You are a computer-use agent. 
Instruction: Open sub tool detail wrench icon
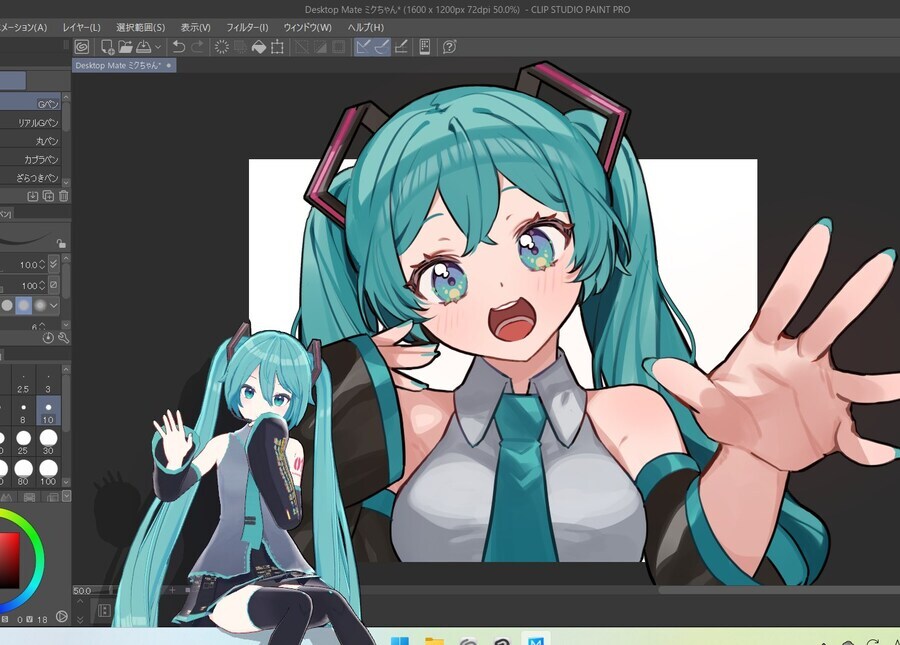tap(63, 338)
